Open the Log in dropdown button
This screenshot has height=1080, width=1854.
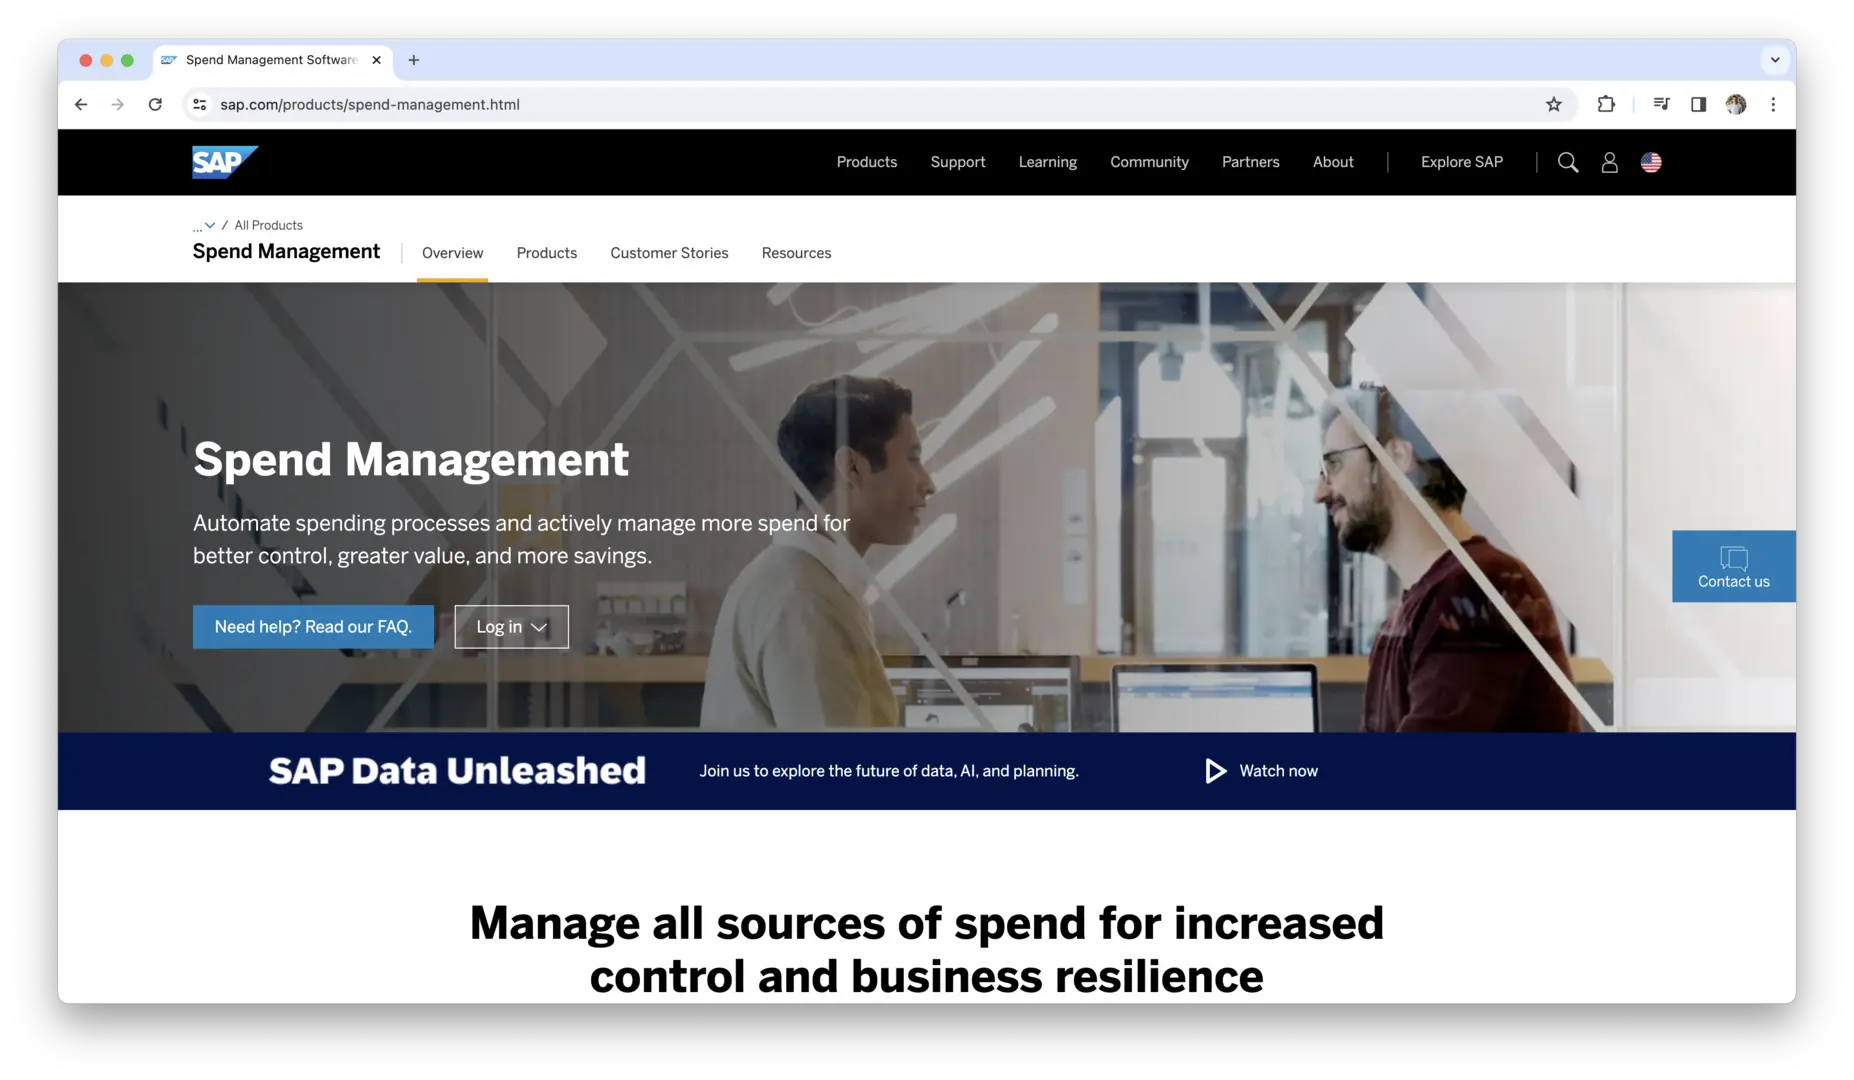click(511, 627)
